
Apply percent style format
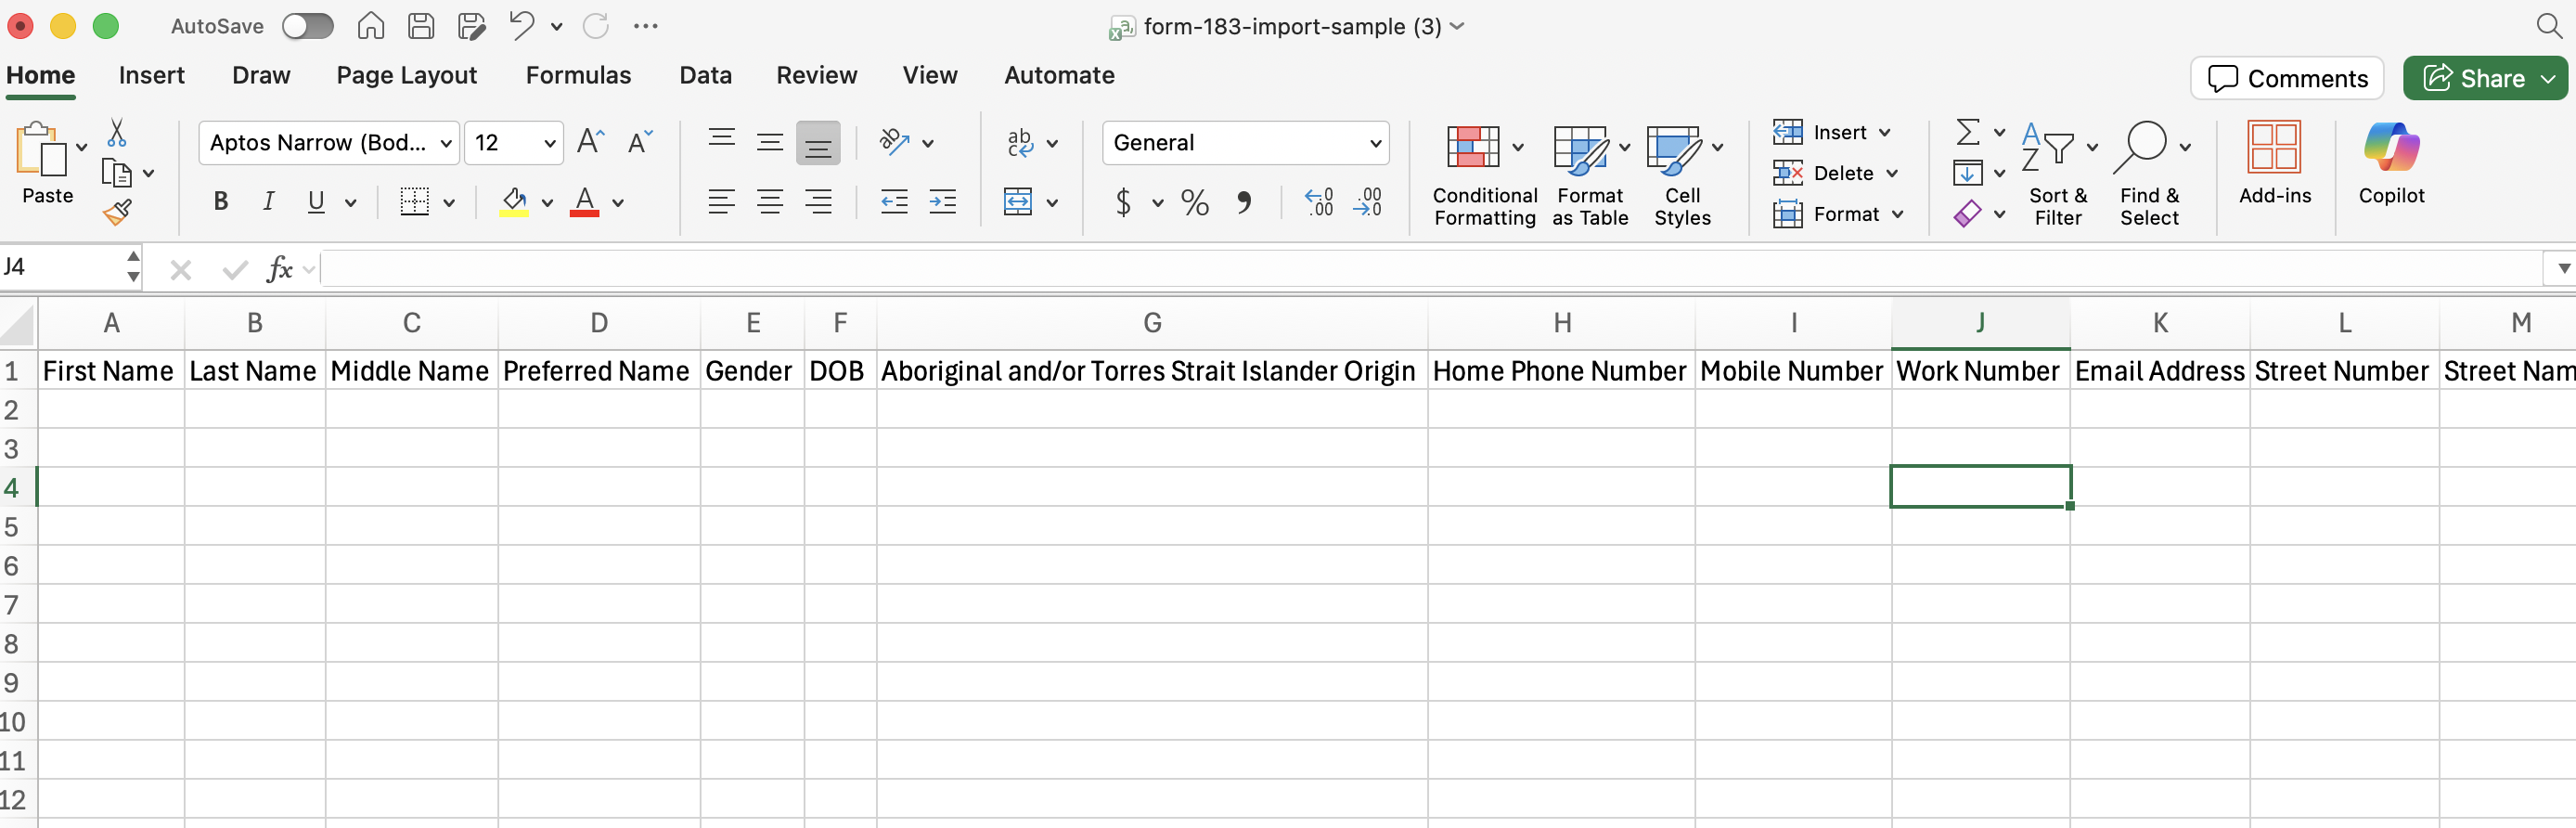click(x=1195, y=202)
